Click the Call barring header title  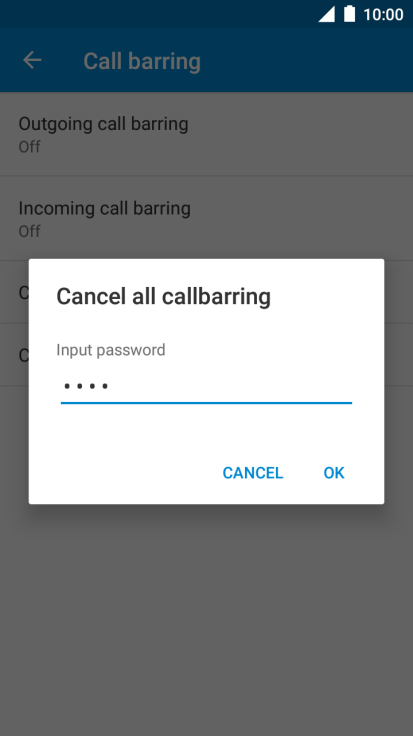coord(142,61)
